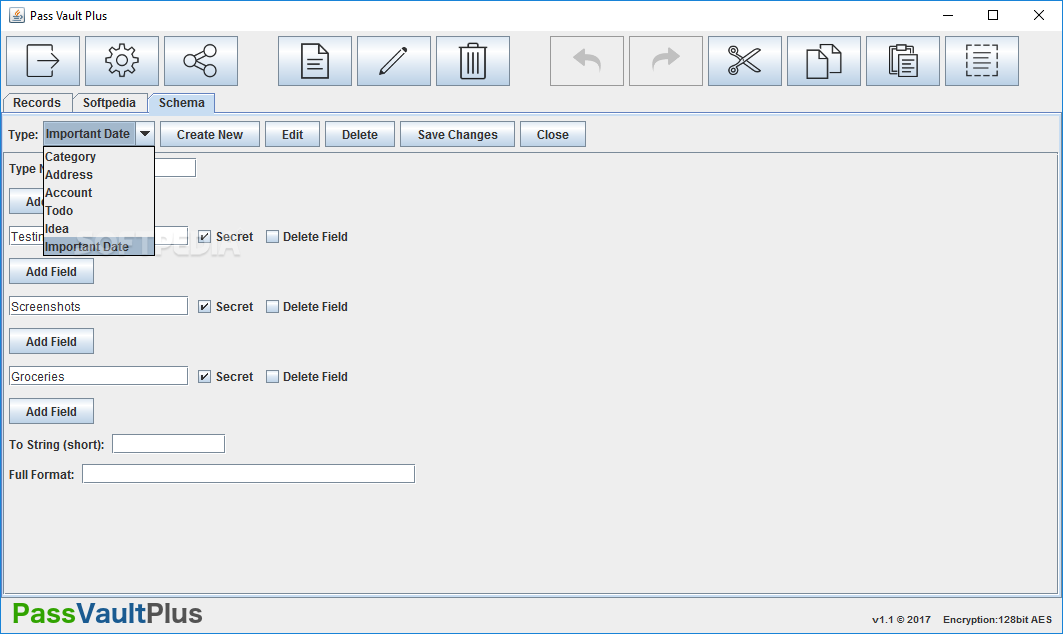
Task: Click the share toolbar icon
Action: [201, 61]
